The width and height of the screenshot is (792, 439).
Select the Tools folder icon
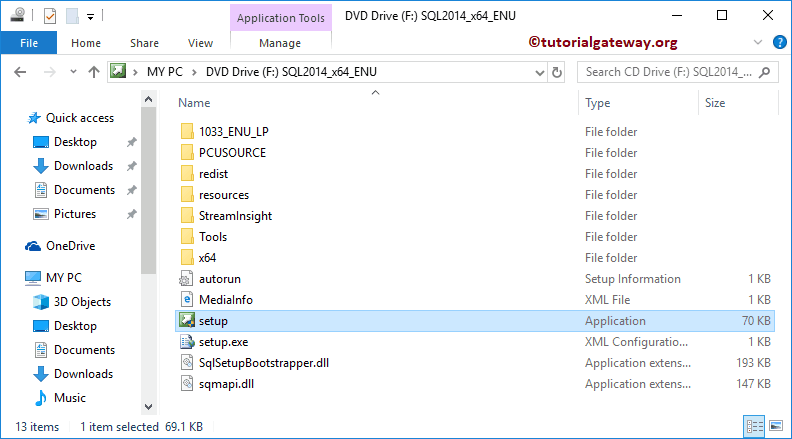(187, 236)
